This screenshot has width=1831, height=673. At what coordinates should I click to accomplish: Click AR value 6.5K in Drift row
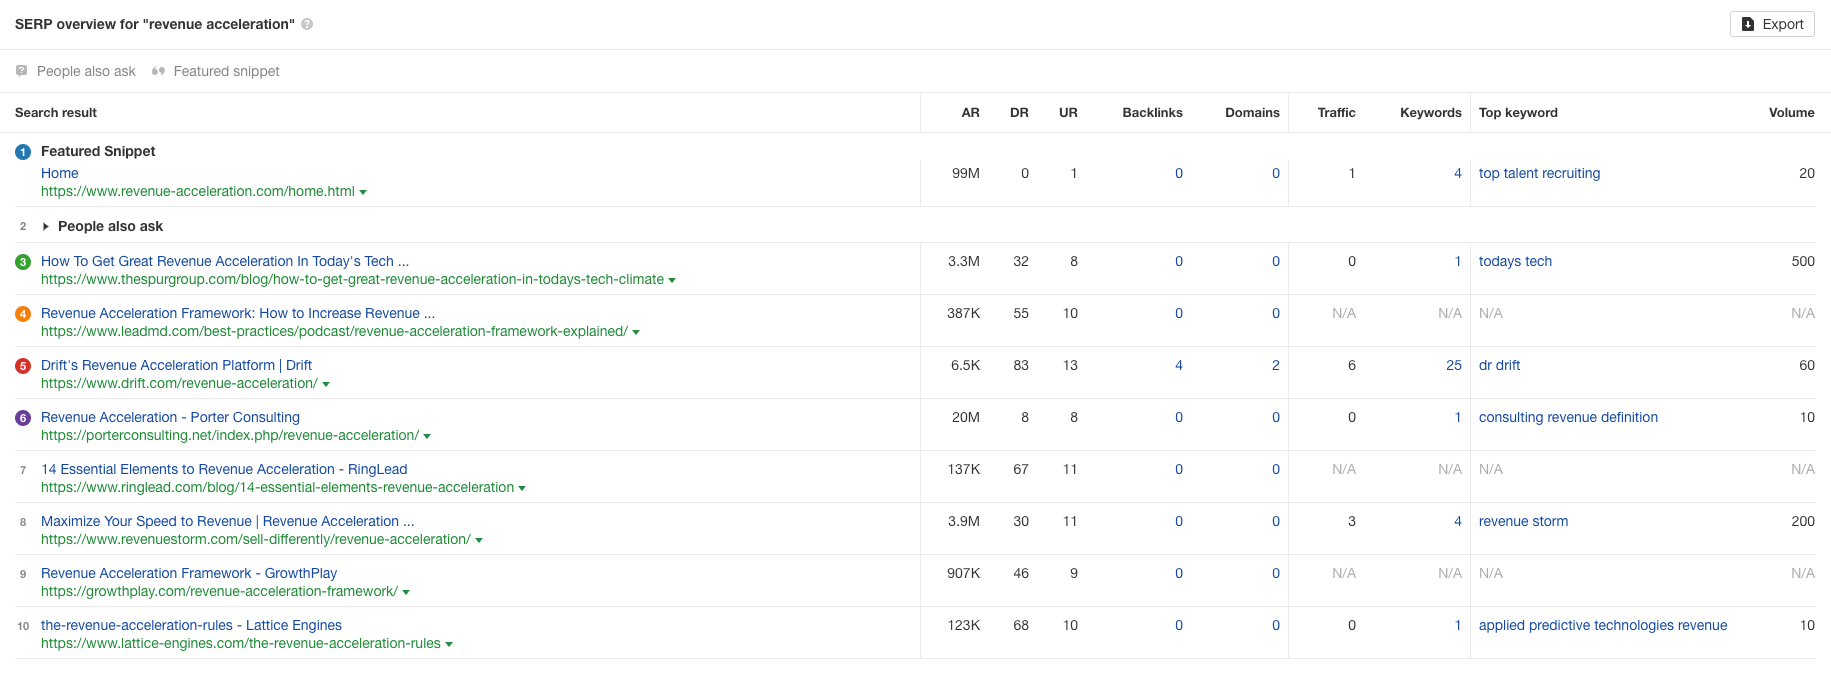965,365
